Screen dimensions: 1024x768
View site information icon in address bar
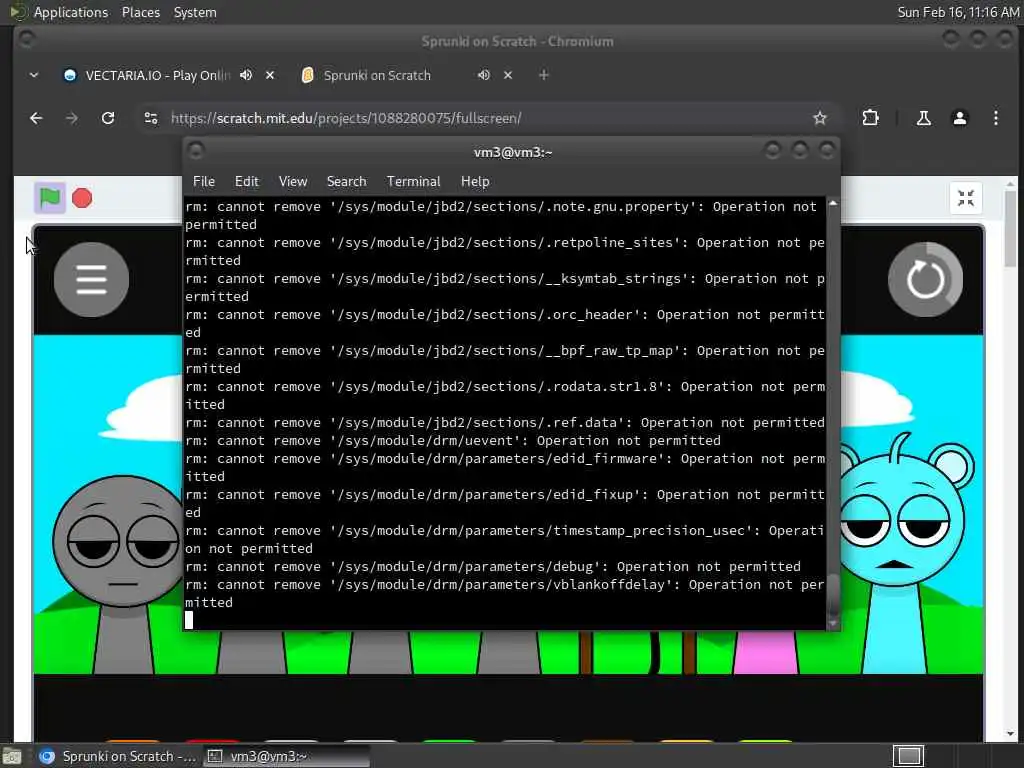[151, 118]
